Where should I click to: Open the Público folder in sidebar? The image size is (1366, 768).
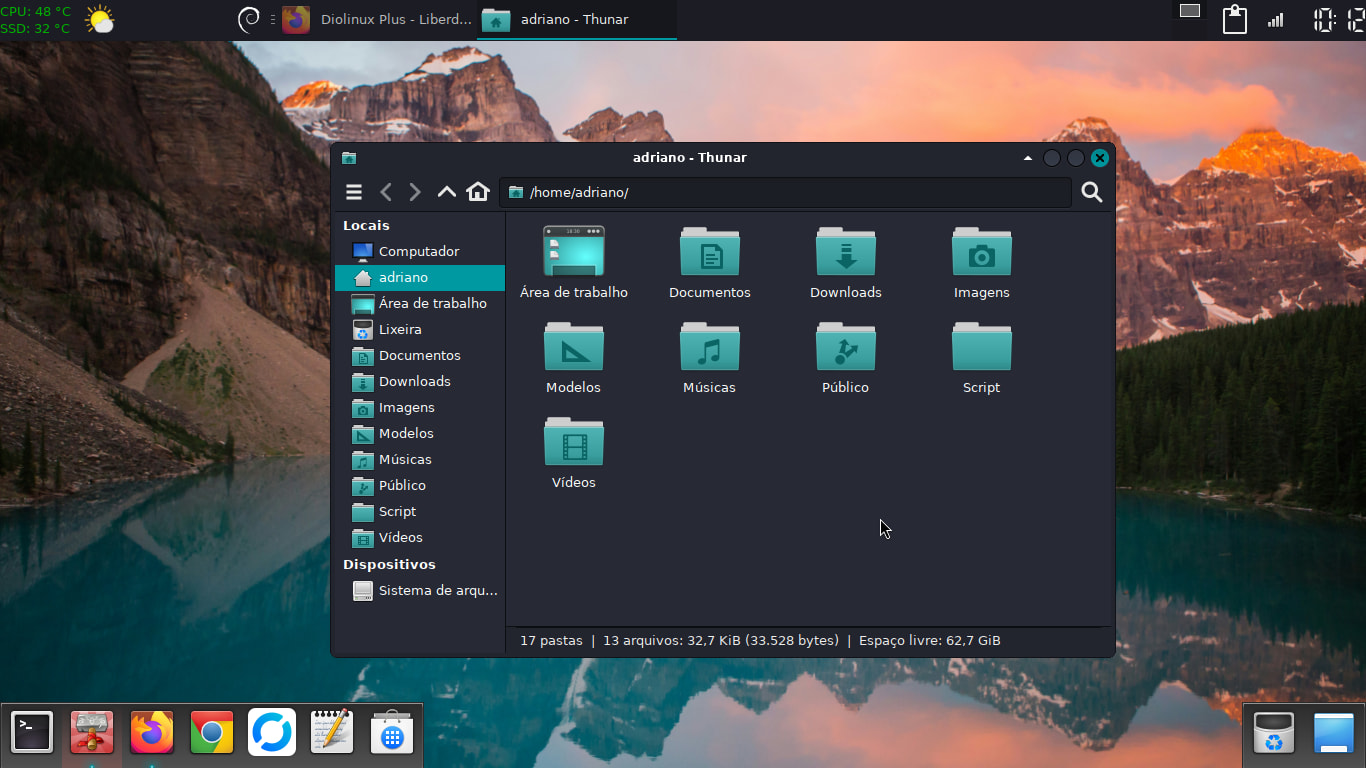402,486
